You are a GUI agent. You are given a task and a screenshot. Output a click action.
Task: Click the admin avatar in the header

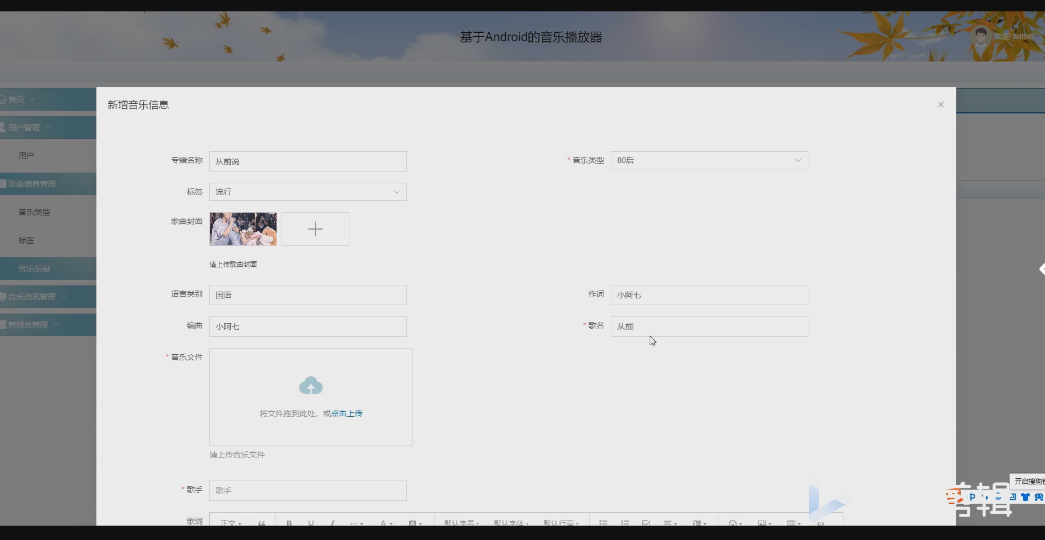(981, 36)
